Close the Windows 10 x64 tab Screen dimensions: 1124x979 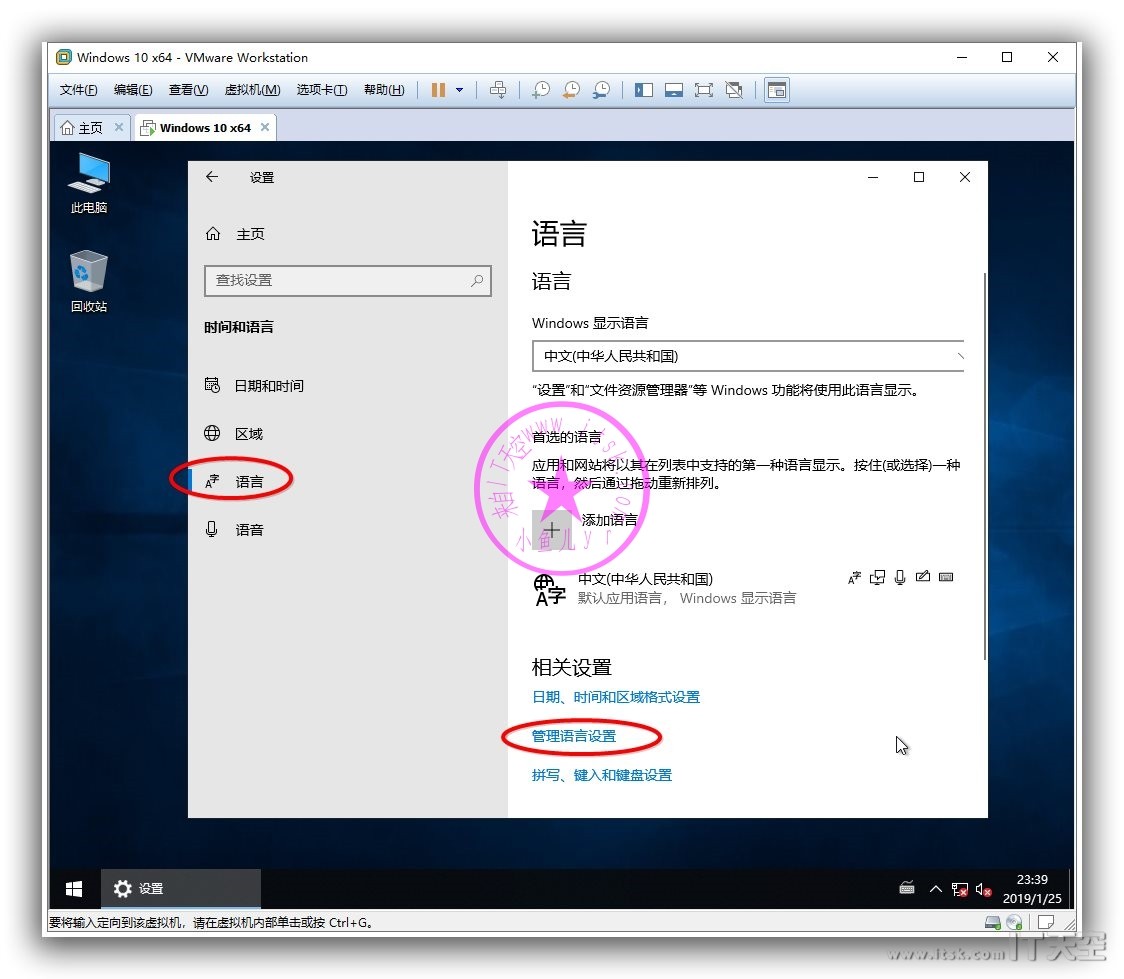point(265,128)
